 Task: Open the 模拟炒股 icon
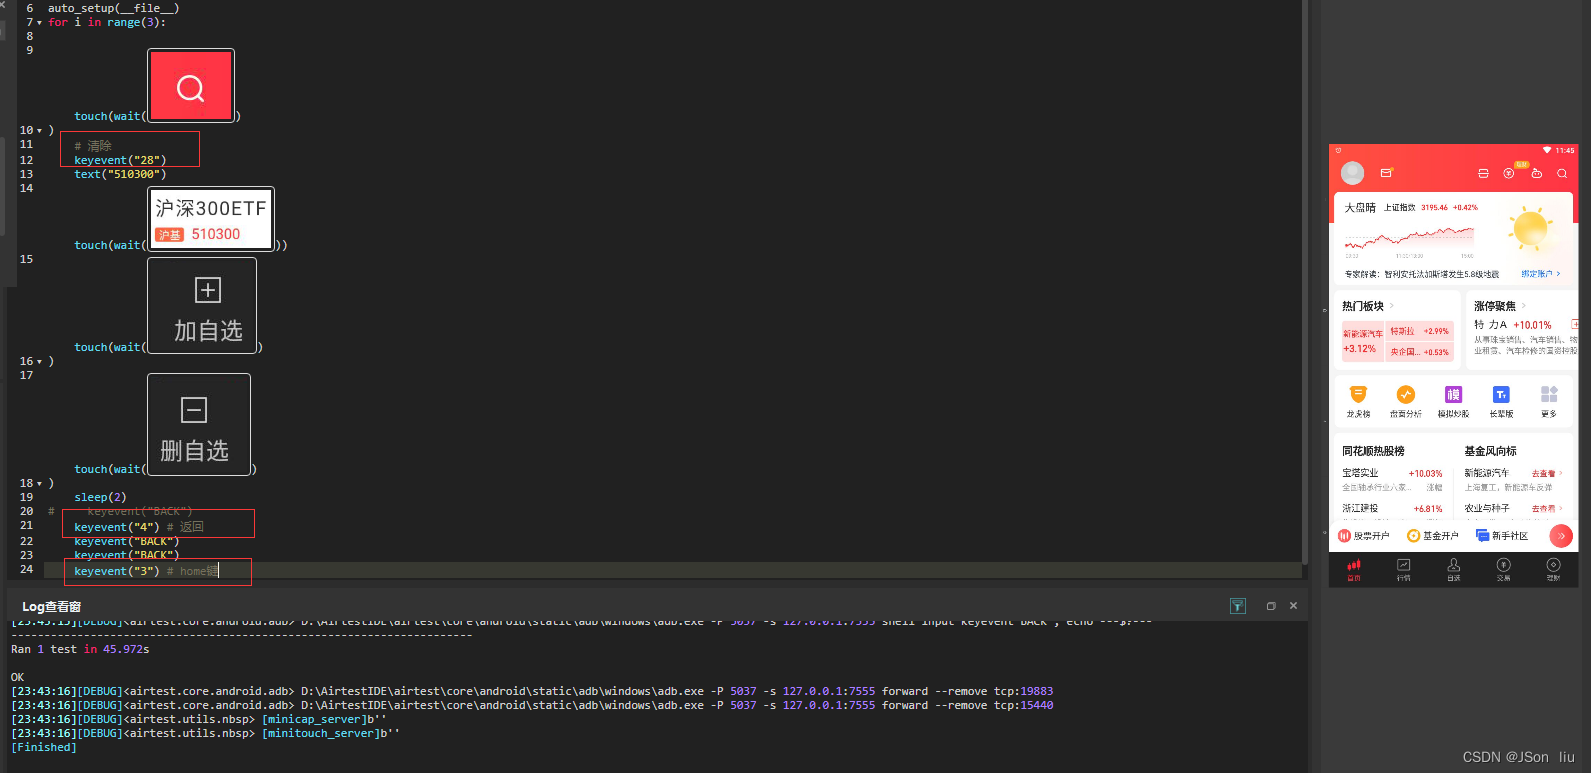point(1453,401)
